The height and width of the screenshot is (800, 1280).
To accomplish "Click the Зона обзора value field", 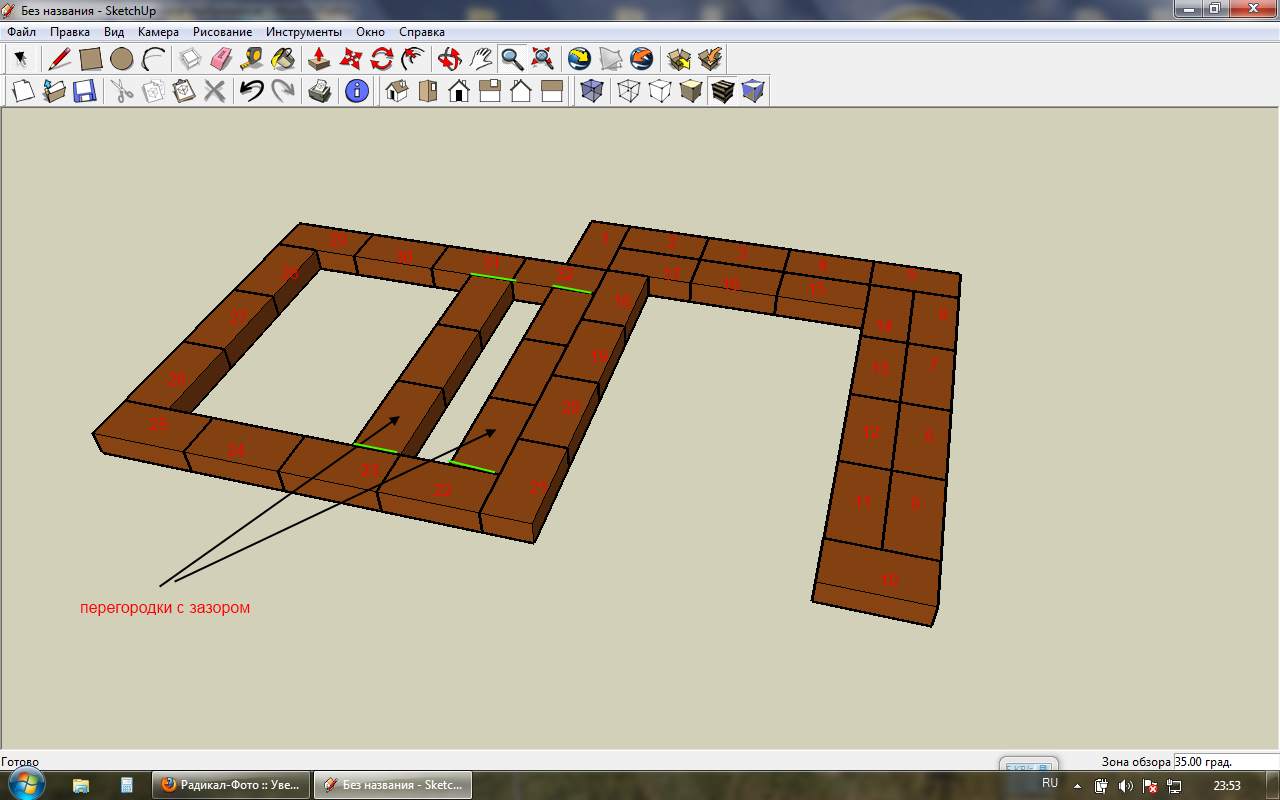I will [1225, 761].
